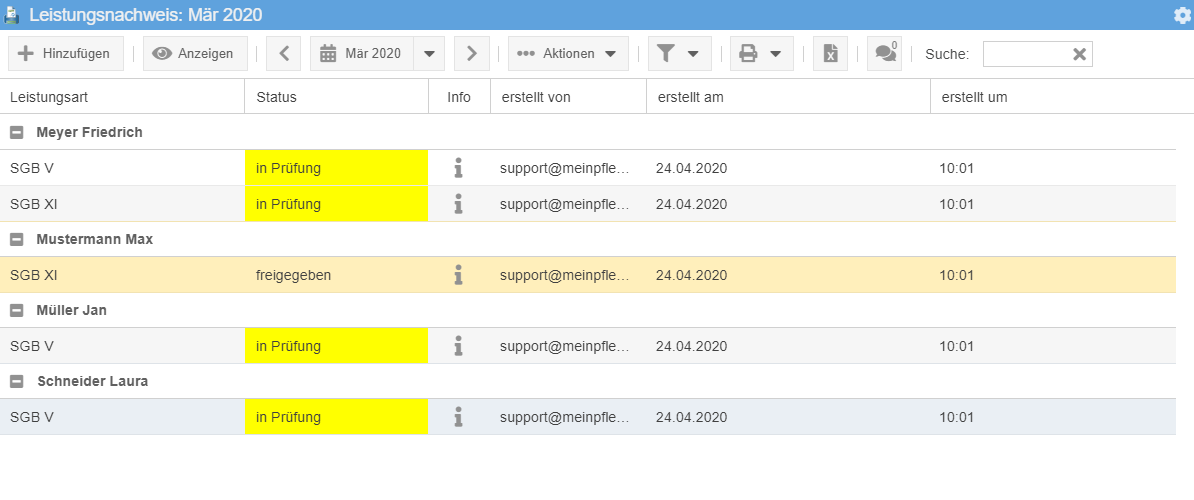This screenshot has height=500, width=1194.
Task: Open the settings gear icon
Action: [1182, 15]
